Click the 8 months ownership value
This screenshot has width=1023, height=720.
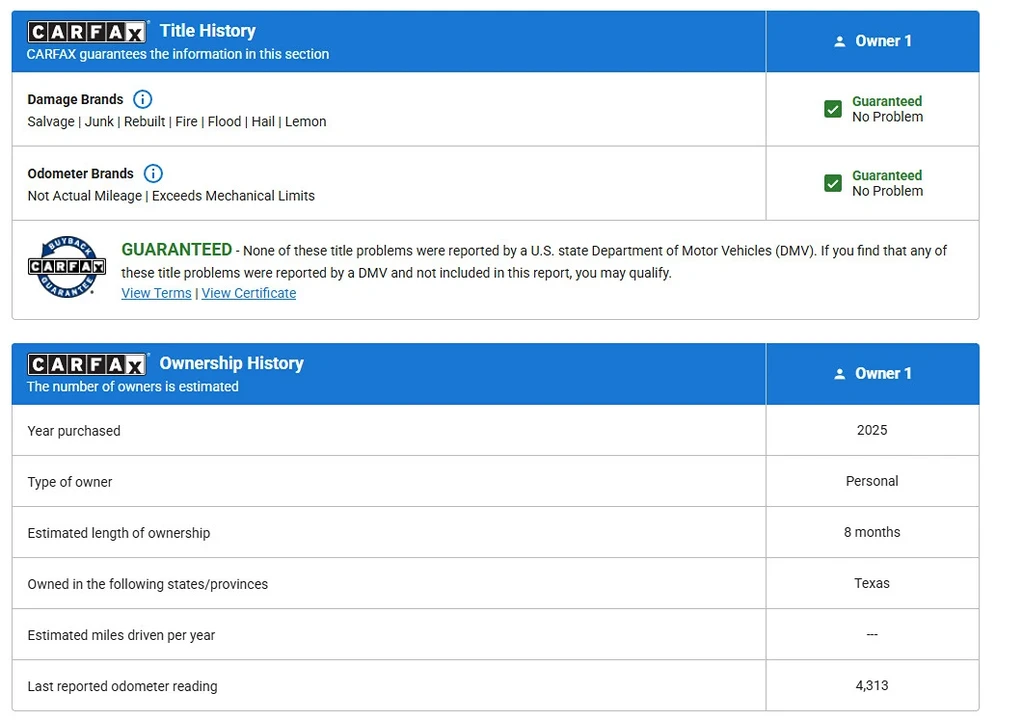tap(872, 532)
